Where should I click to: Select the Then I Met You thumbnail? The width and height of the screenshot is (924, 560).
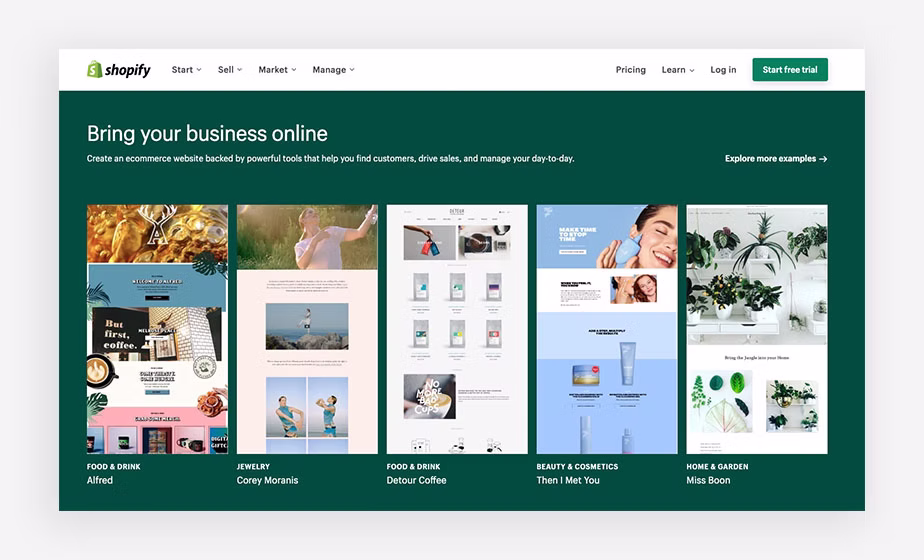(x=607, y=329)
